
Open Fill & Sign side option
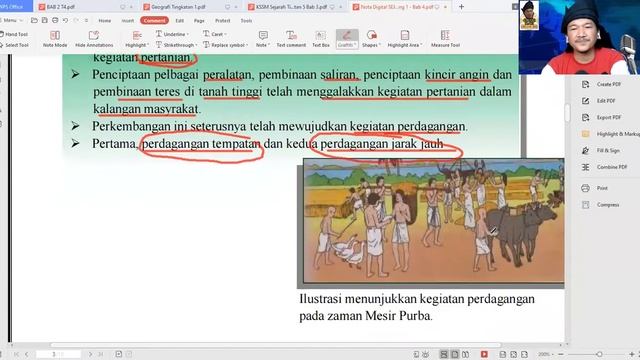coord(601,151)
